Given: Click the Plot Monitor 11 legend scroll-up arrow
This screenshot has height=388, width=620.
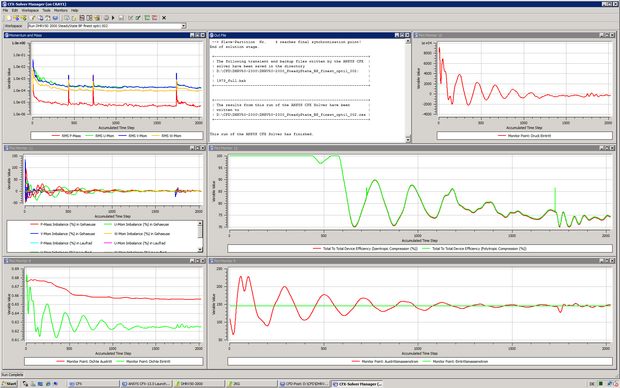Looking at the screenshot, I should click(200, 223).
